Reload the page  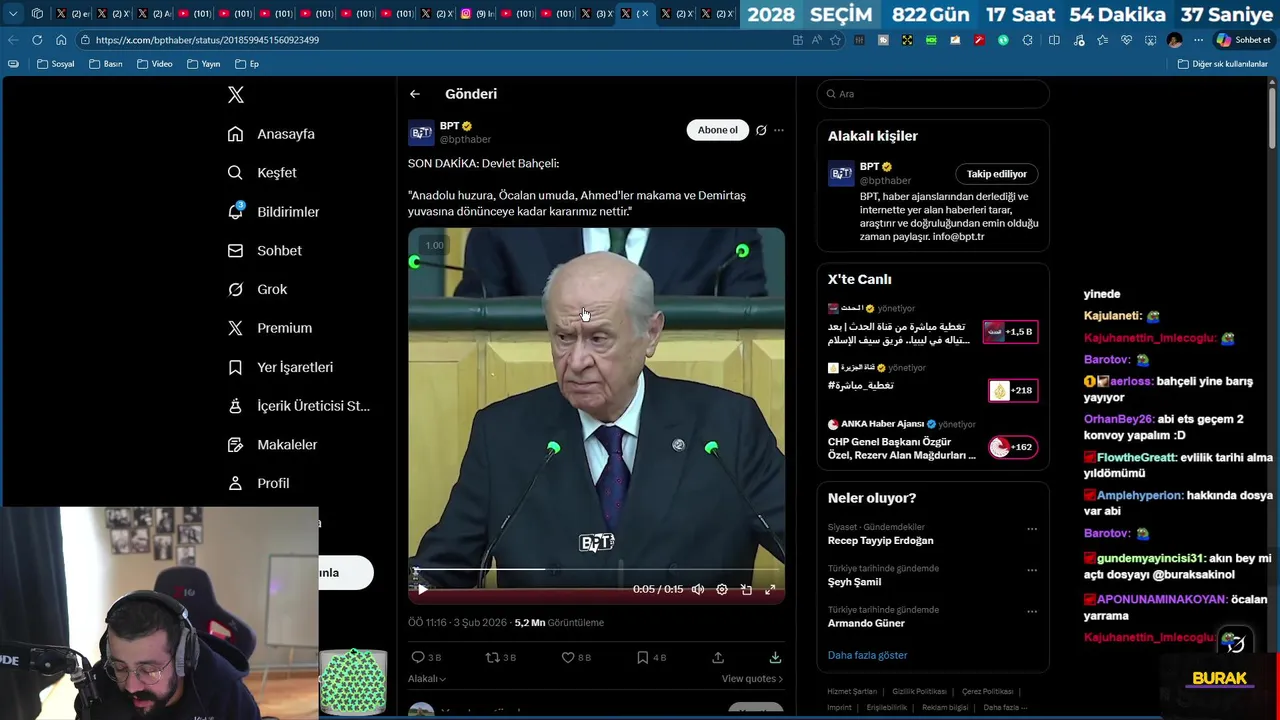(x=37, y=40)
